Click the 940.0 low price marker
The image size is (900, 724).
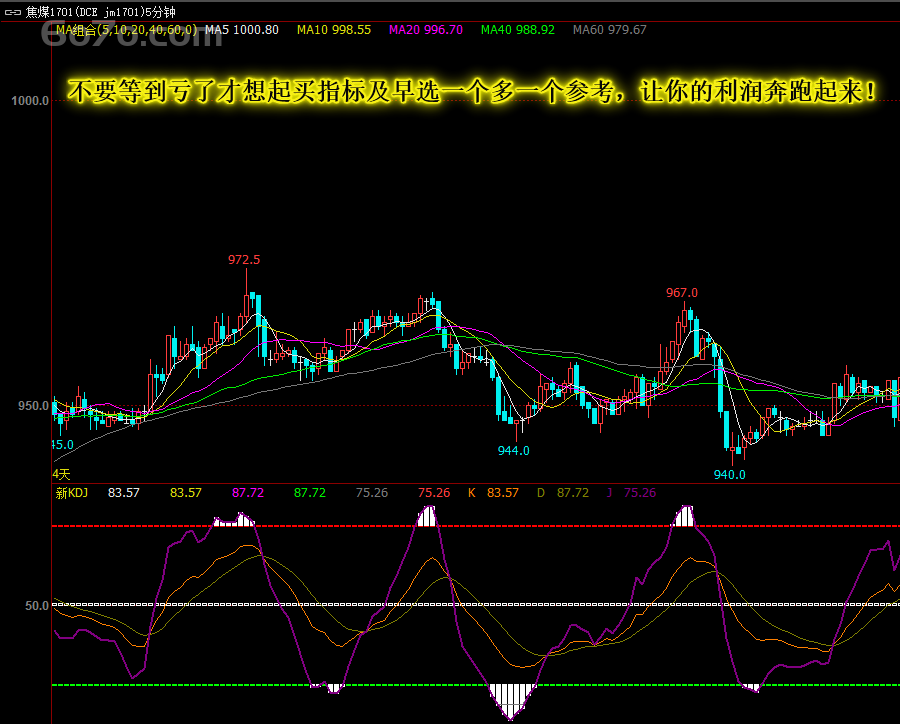(x=730, y=475)
